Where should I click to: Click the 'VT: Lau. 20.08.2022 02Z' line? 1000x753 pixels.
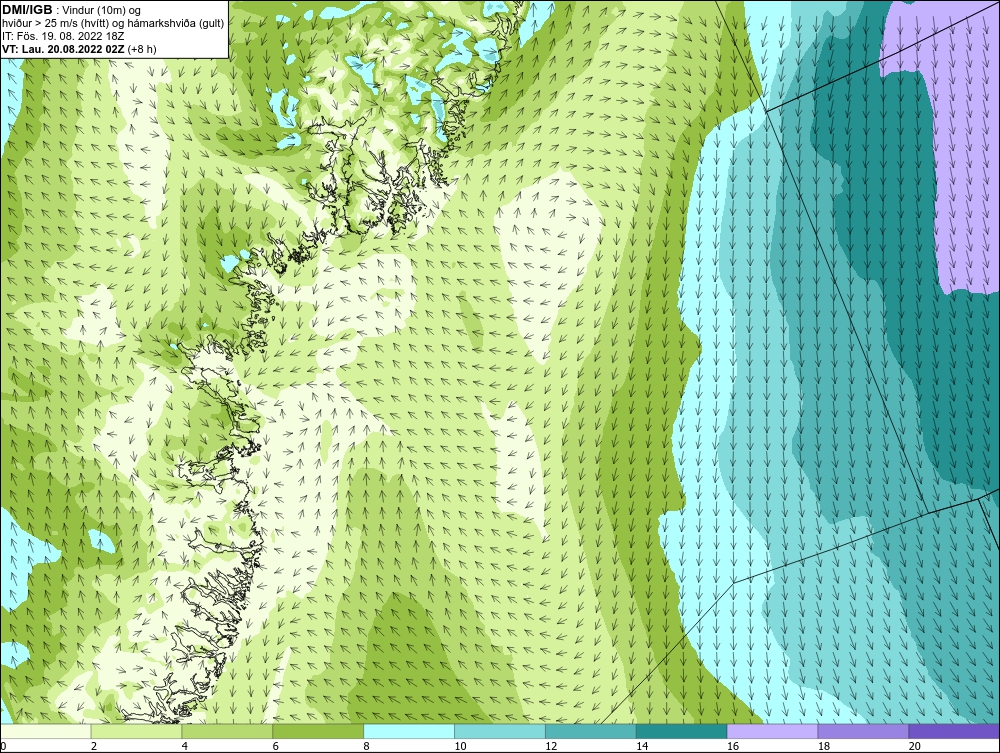[x=80, y=48]
